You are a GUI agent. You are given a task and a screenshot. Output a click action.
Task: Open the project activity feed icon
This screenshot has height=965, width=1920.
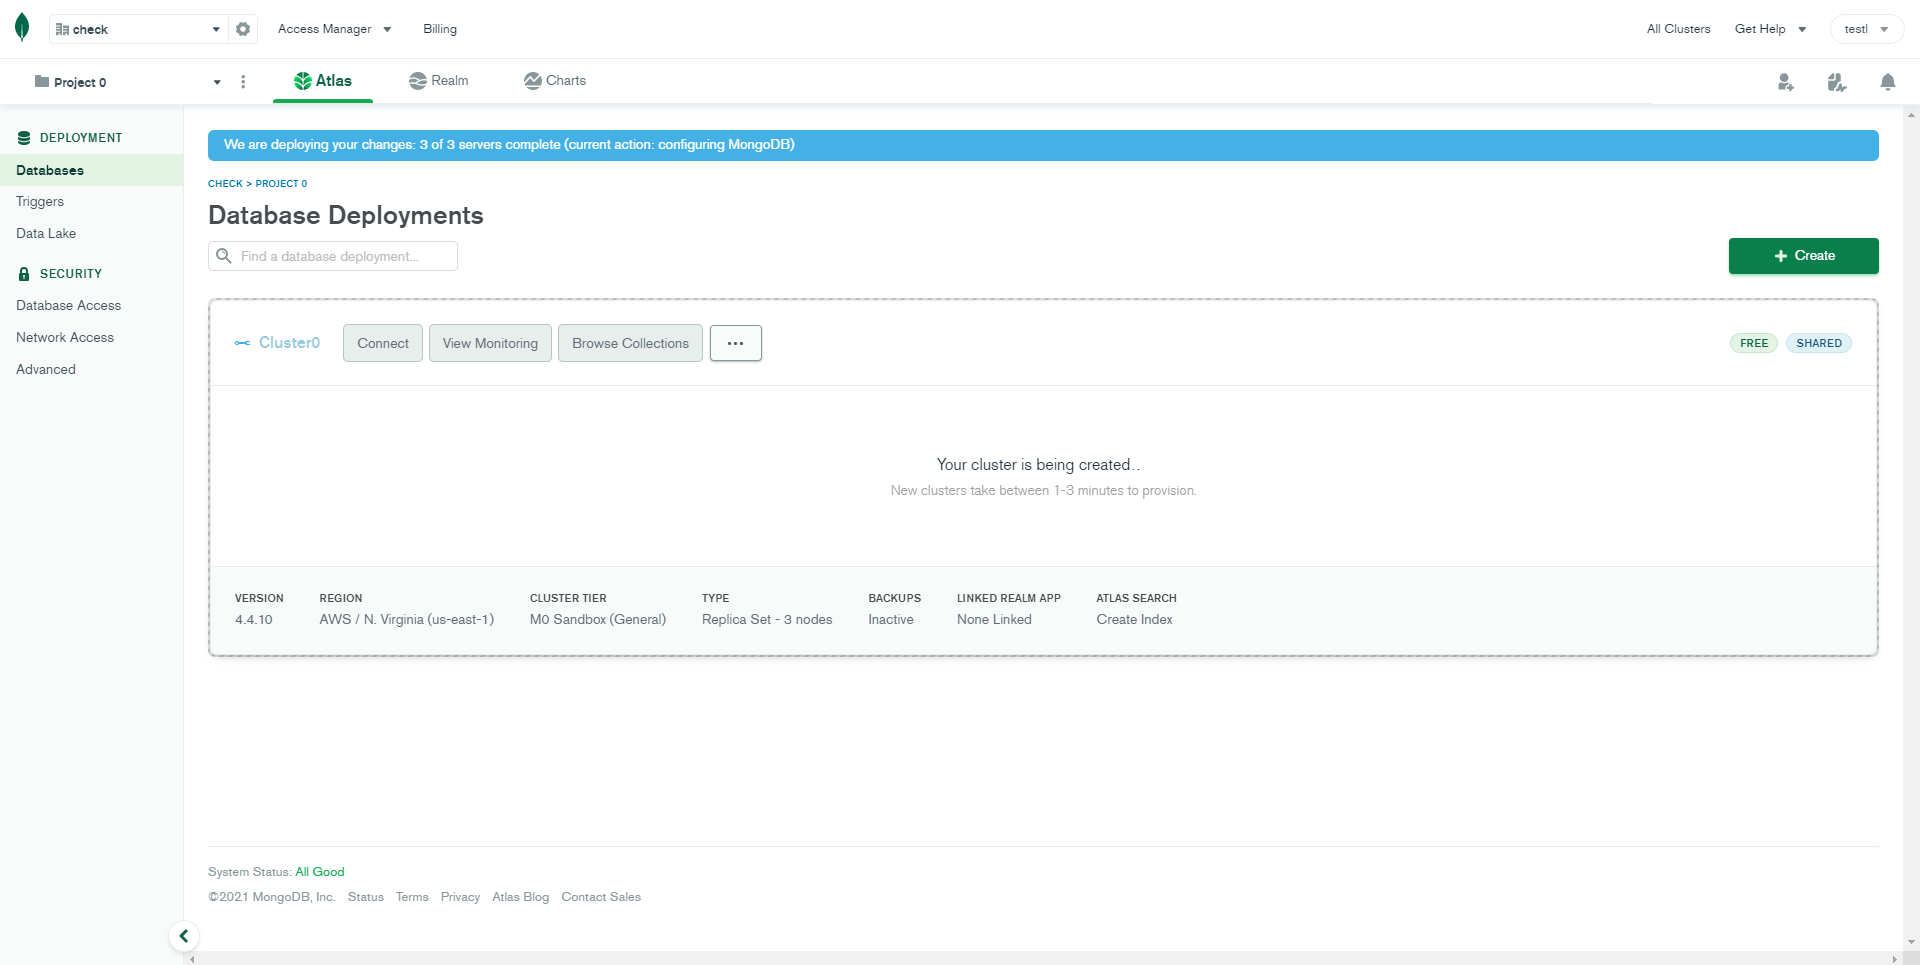[x=1836, y=82]
